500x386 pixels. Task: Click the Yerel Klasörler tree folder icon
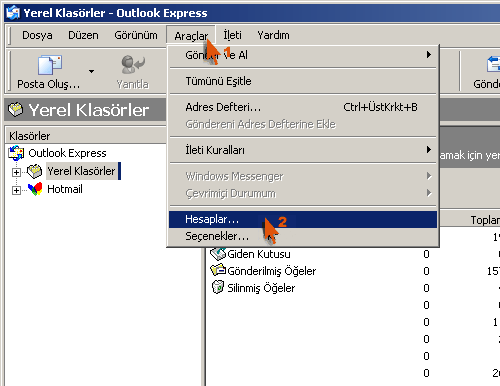(x=34, y=171)
